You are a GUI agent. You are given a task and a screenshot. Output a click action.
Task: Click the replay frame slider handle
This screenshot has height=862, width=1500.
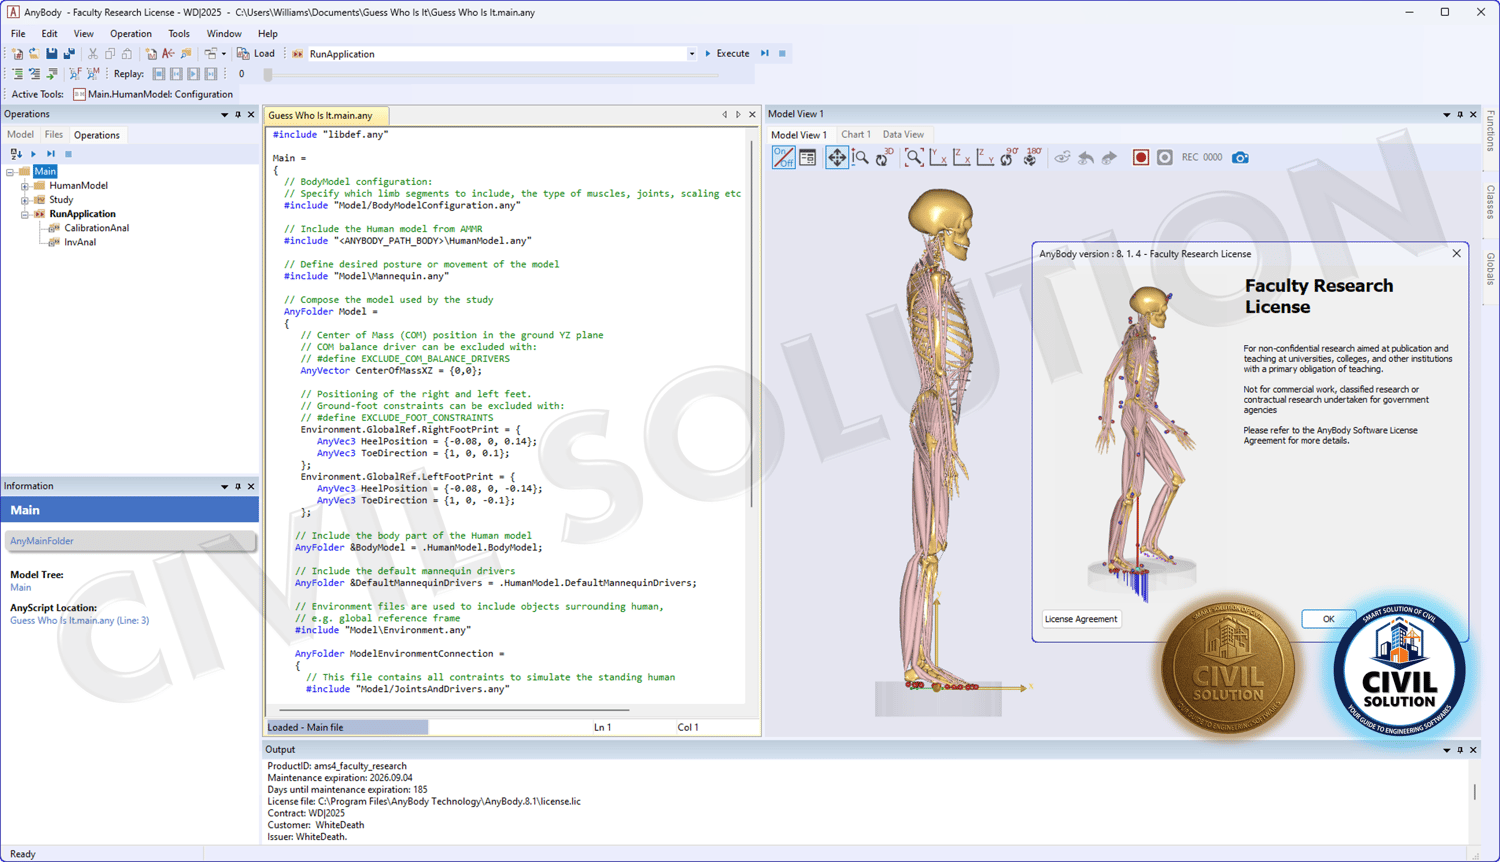click(268, 74)
